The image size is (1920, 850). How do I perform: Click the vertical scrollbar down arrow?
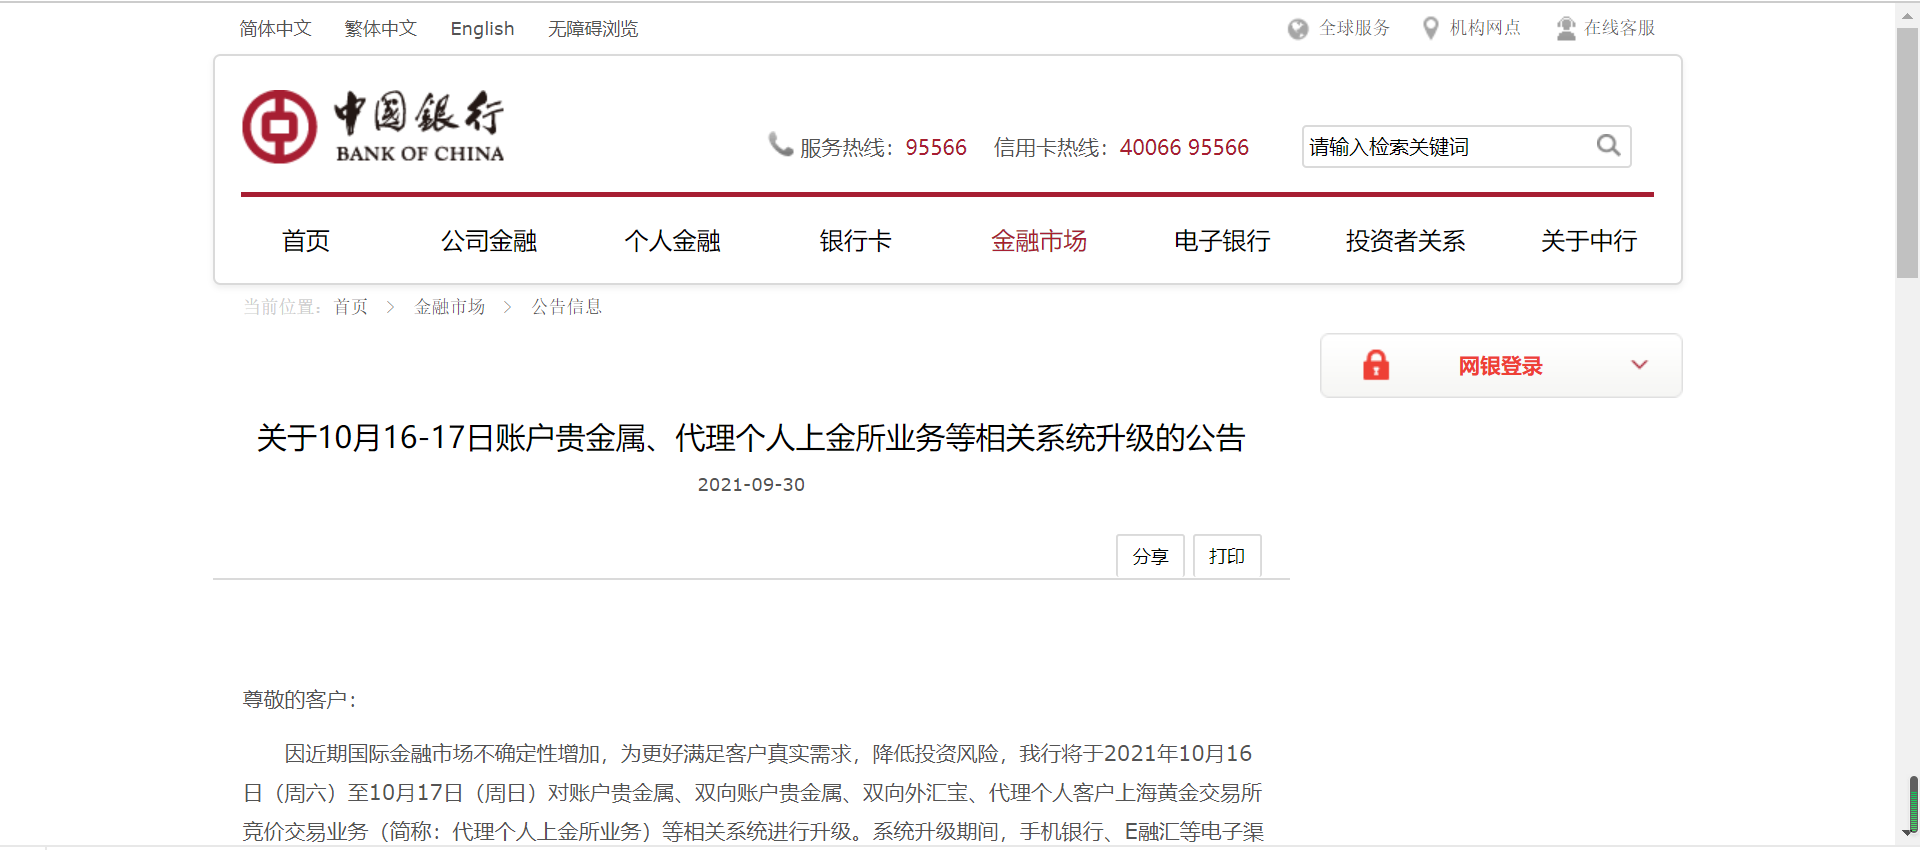pyautogui.click(x=1906, y=832)
